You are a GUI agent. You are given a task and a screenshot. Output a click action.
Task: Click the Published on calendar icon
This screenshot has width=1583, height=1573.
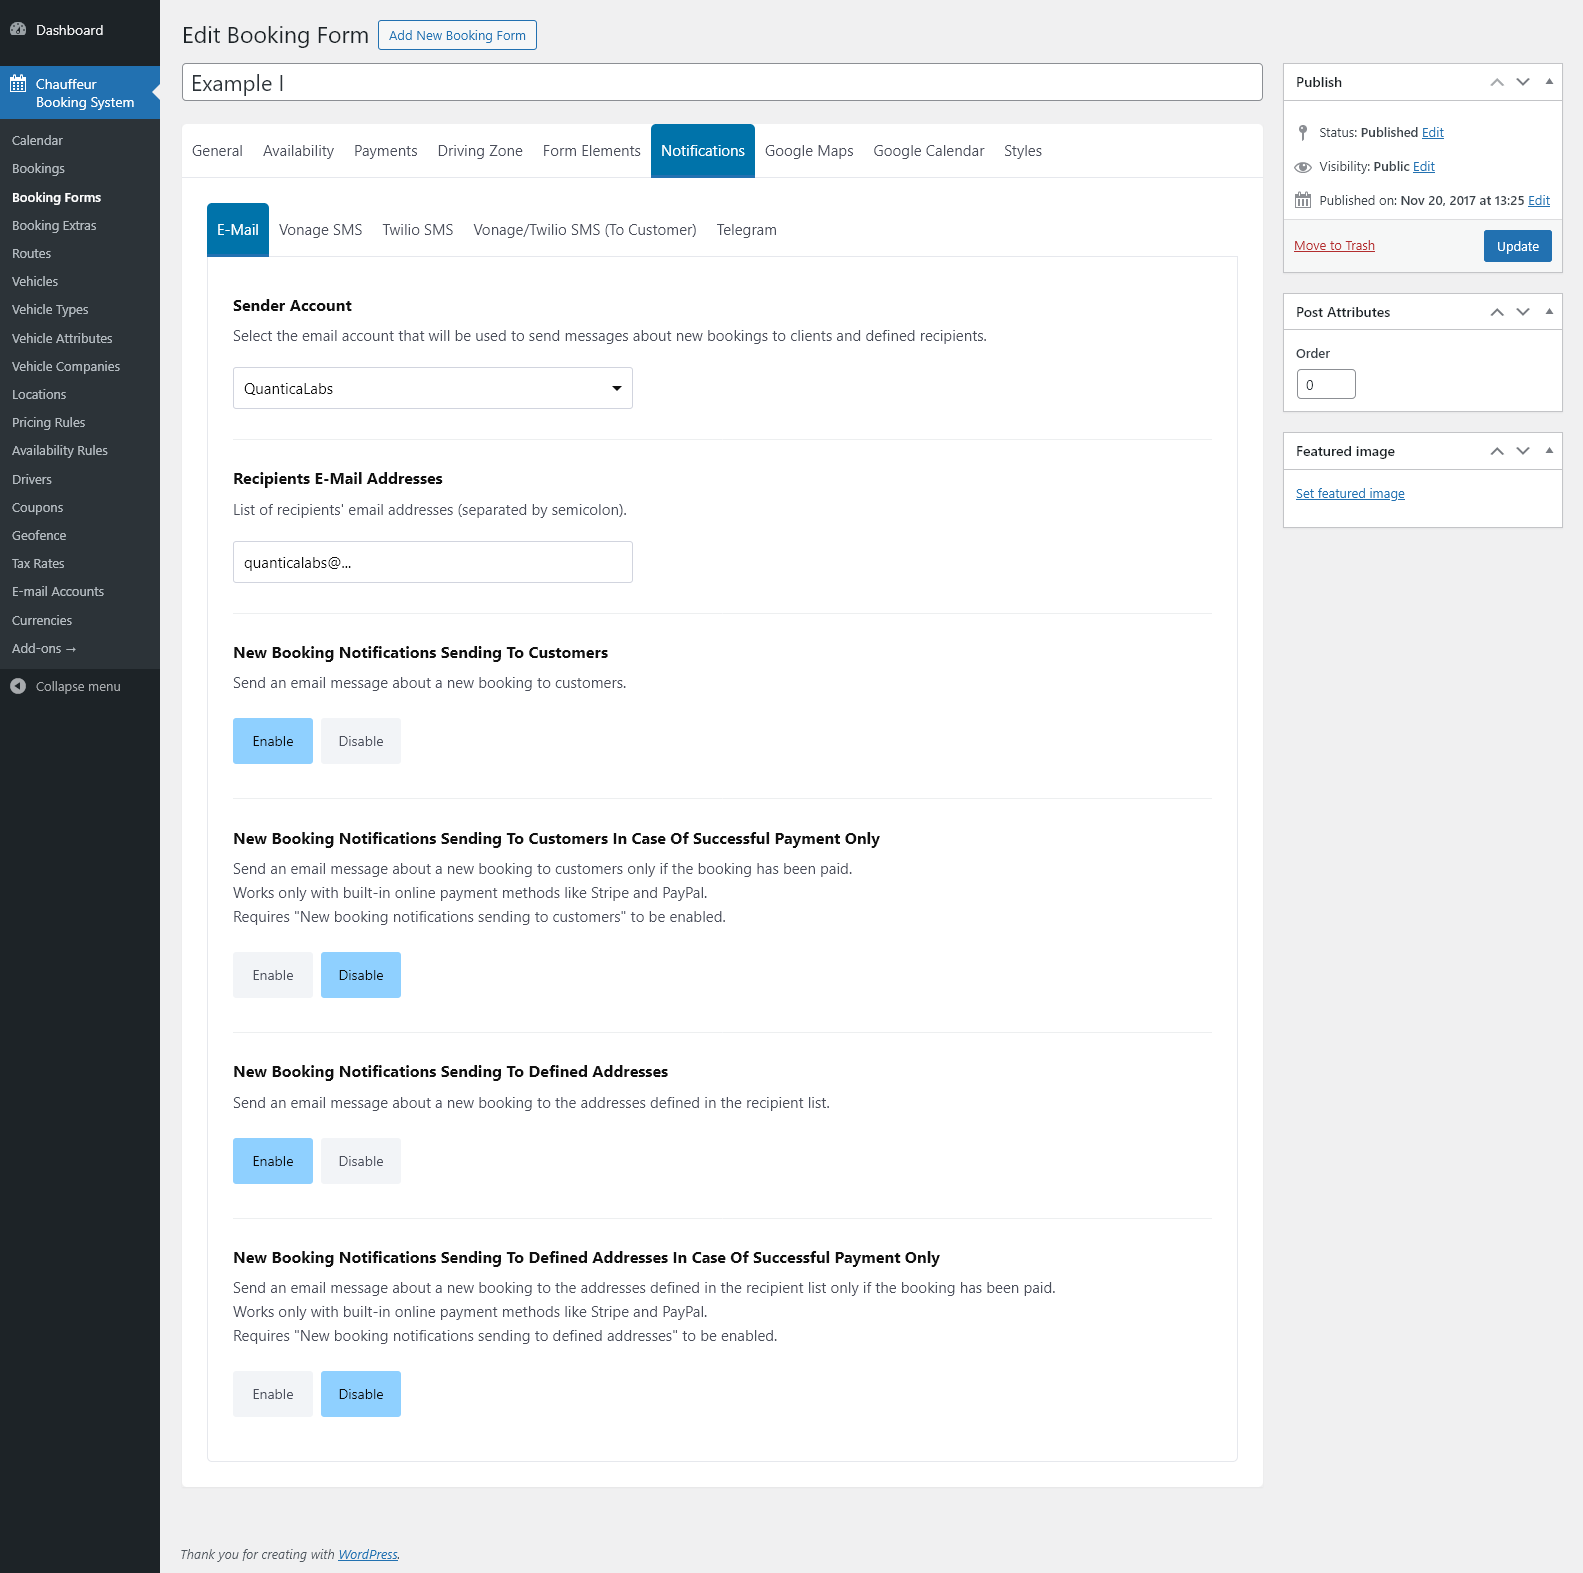coord(1303,200)
